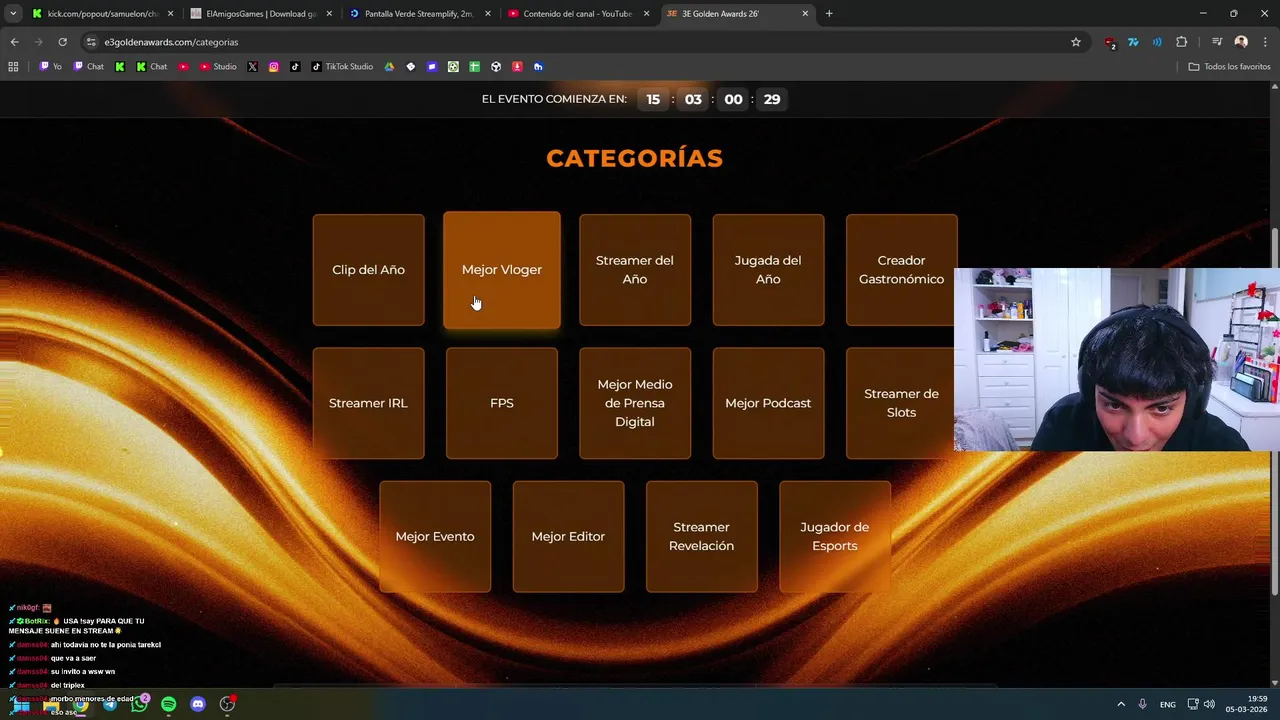Open the Jugador de Esports category

pos(835,537)
